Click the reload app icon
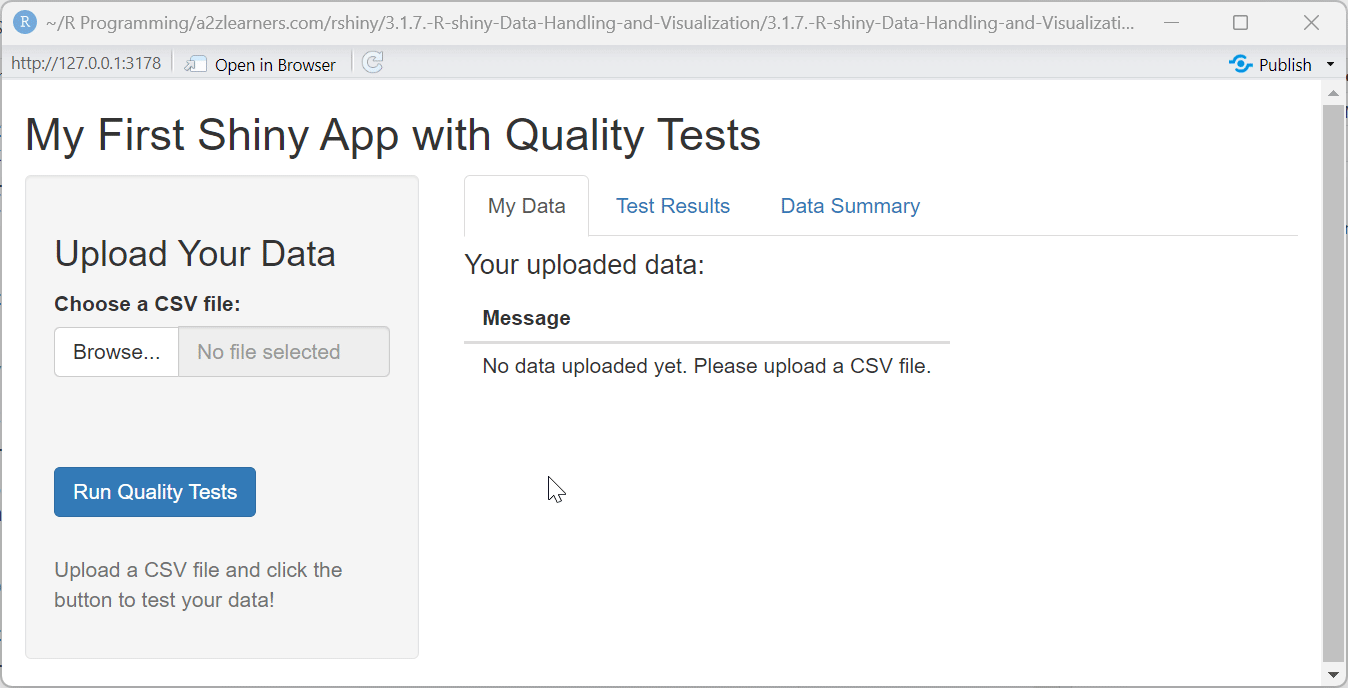The width and height of the screenshot is (1348, 688). tap(372, 63)
